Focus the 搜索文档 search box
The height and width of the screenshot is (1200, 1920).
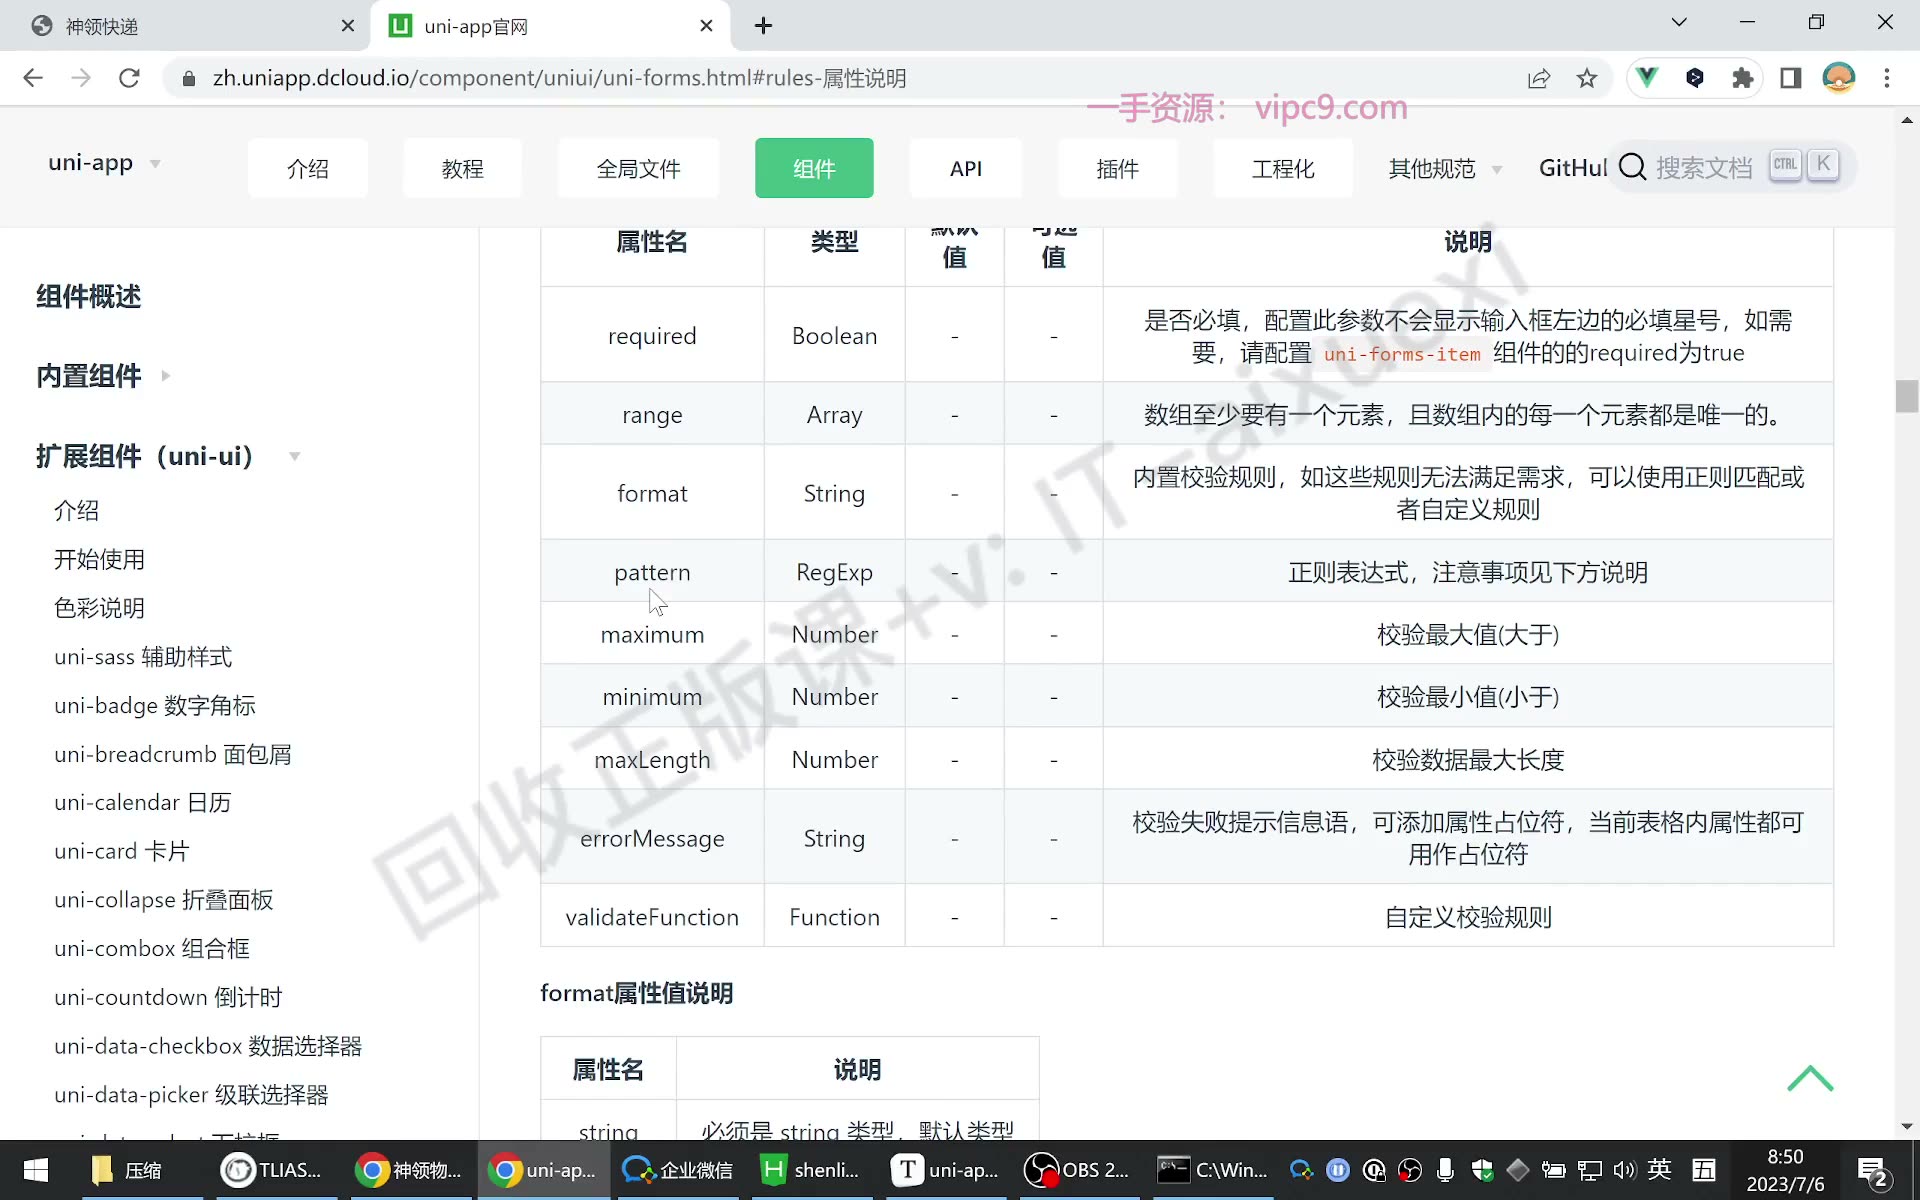point(1735,166)
